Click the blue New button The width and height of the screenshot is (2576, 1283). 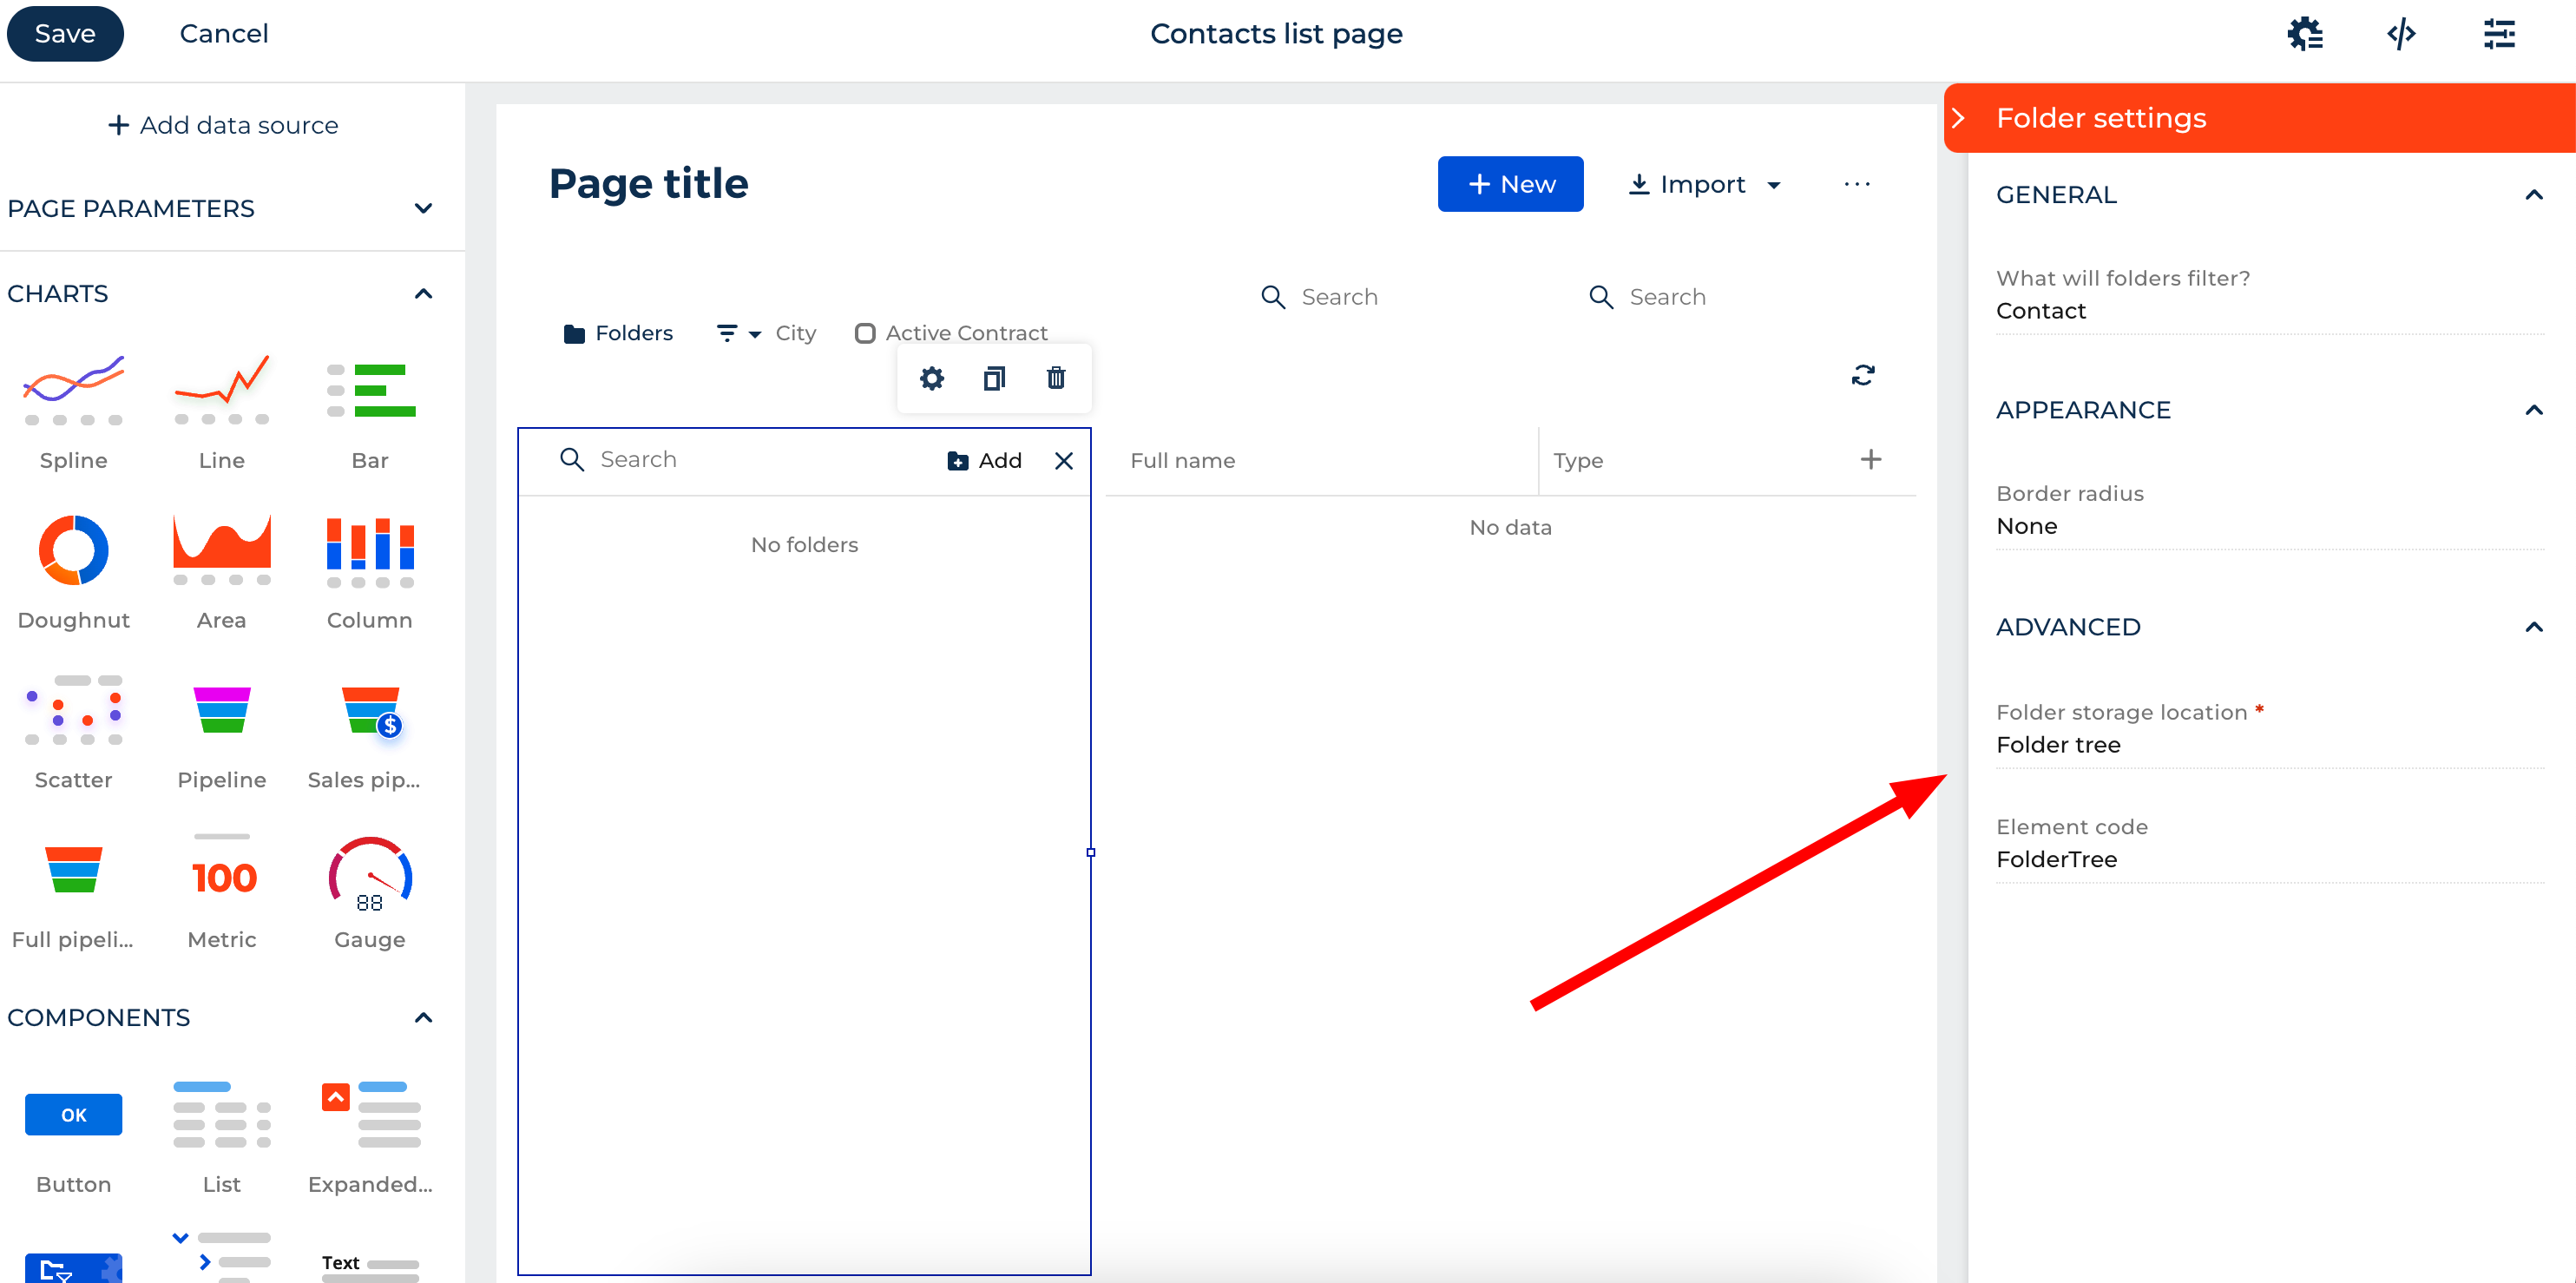tap(1510, 184)
